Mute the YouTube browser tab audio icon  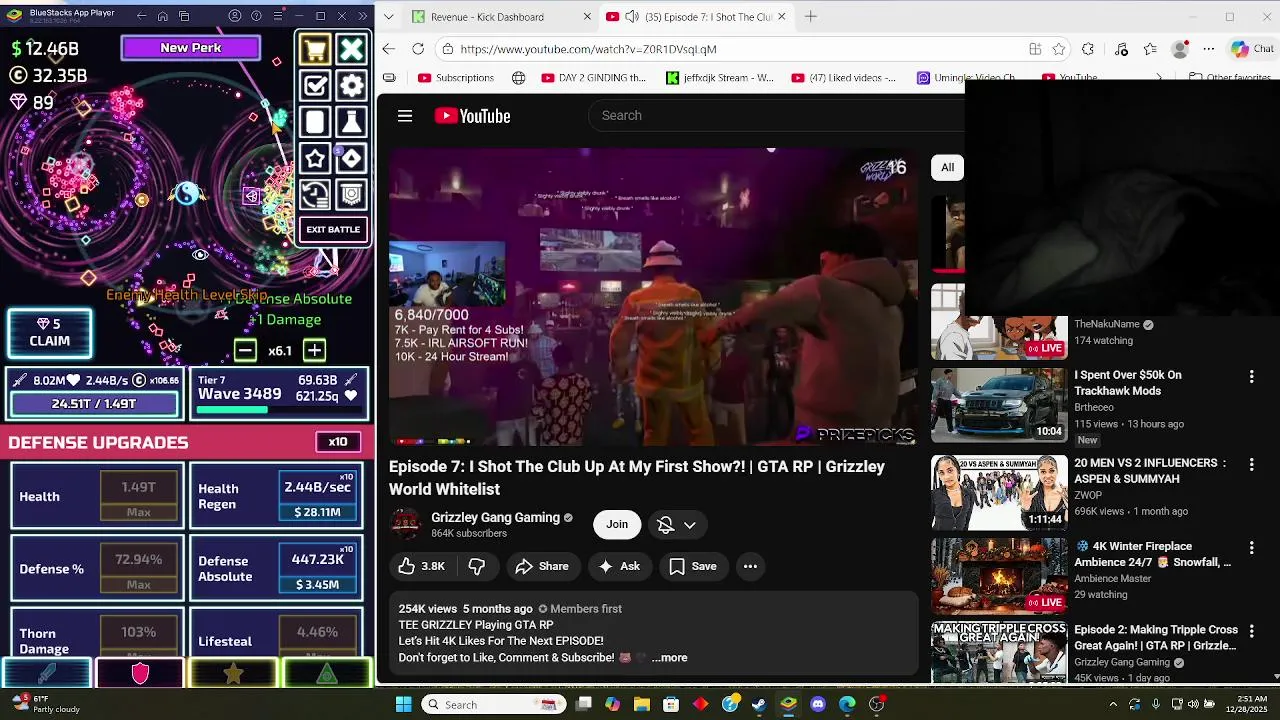pos(632,17)
